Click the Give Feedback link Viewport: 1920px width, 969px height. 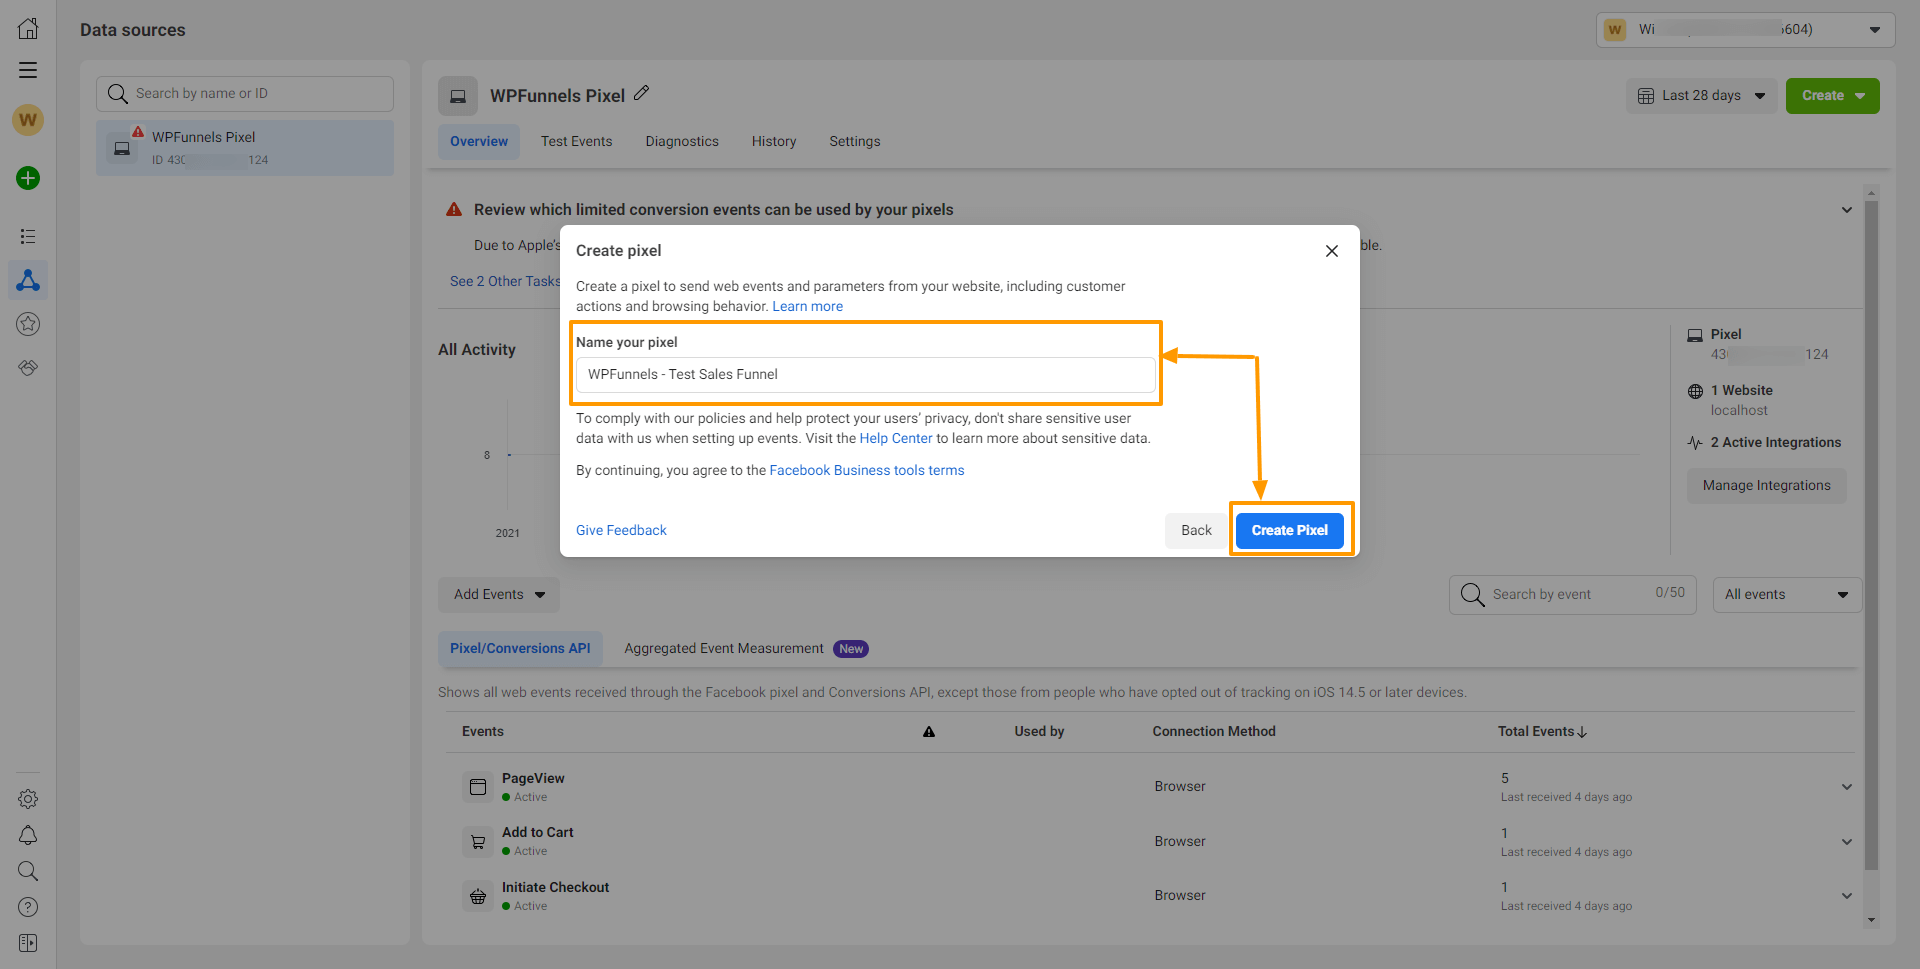[621, 531]
